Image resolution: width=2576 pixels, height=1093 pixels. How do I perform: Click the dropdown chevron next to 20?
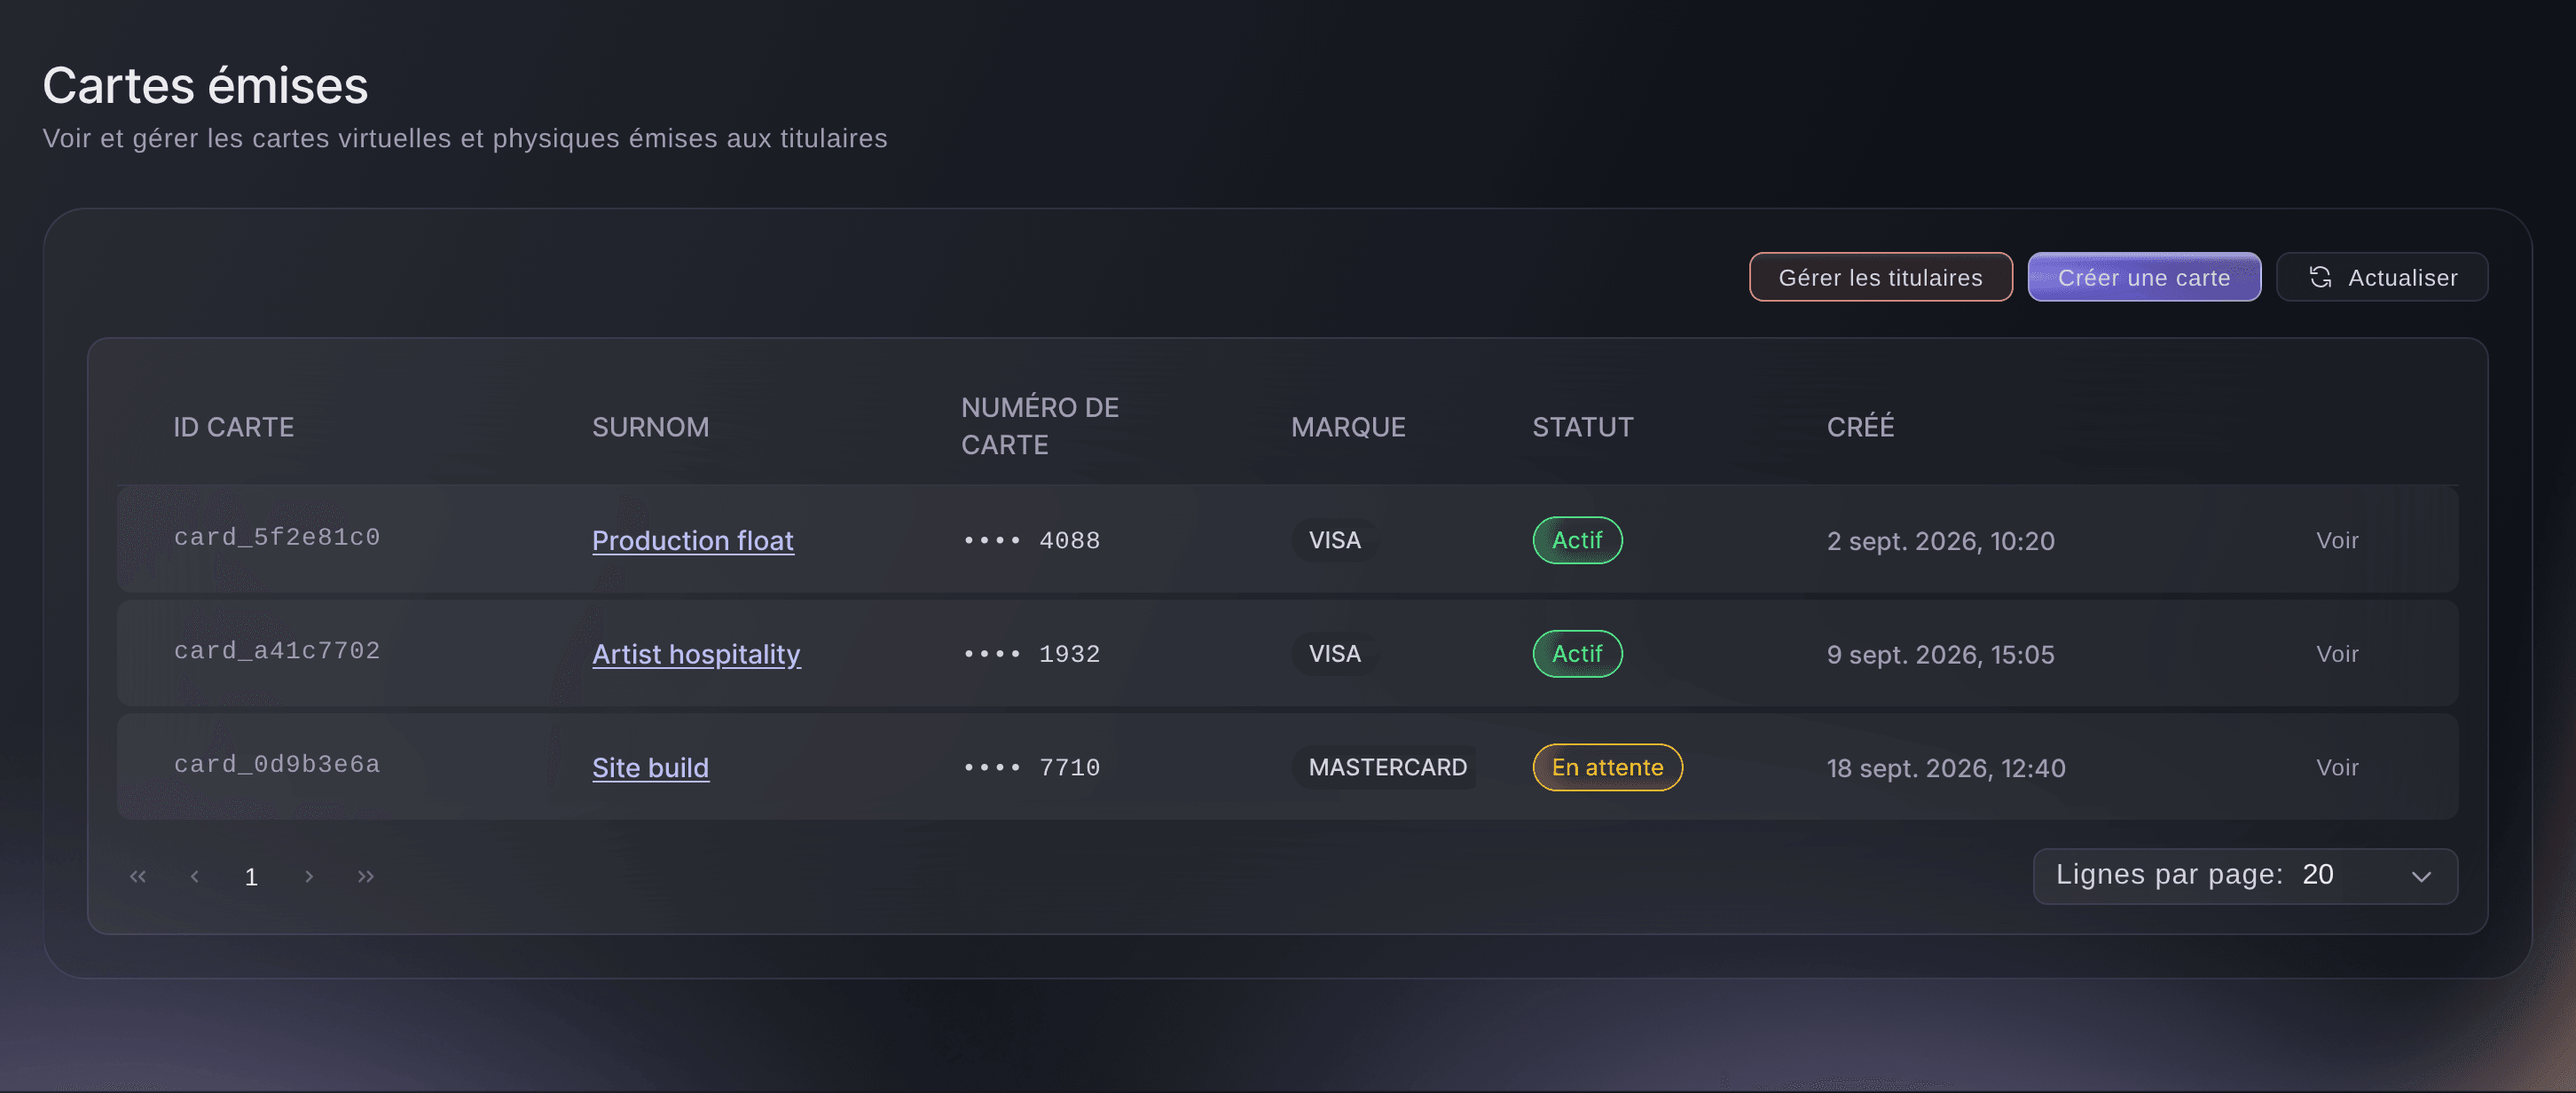click(x=2421, y=877)
